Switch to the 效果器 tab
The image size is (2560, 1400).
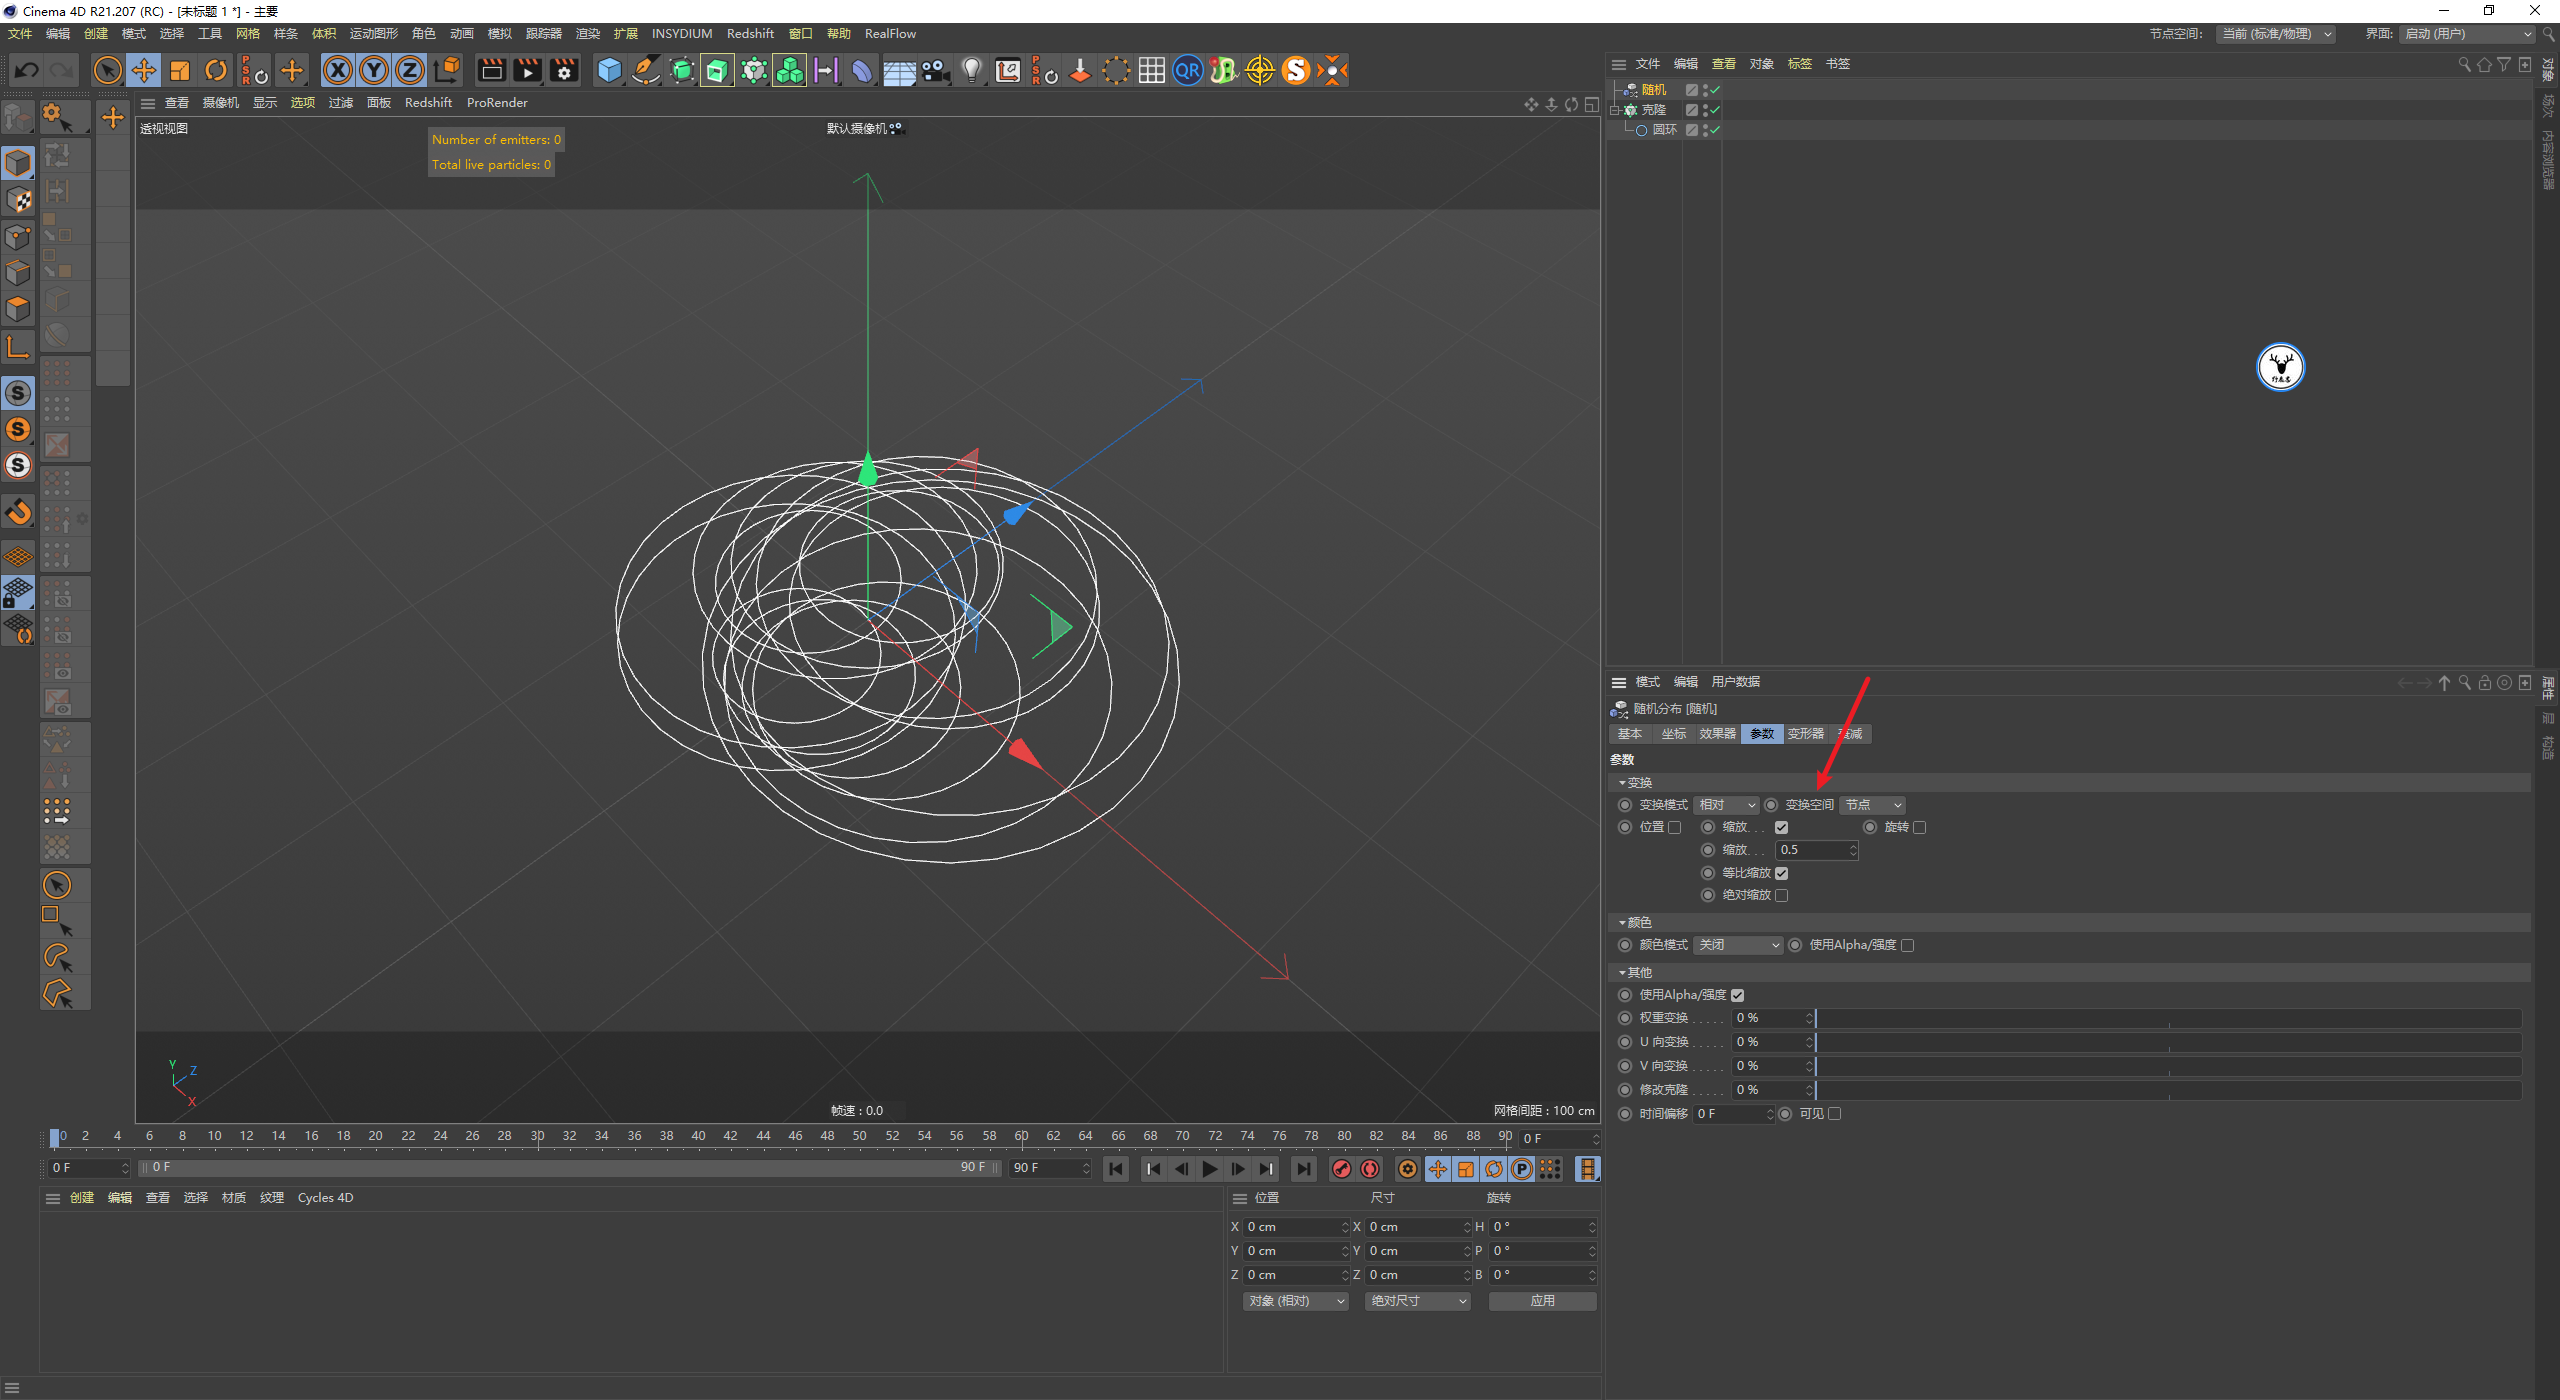1717,734
